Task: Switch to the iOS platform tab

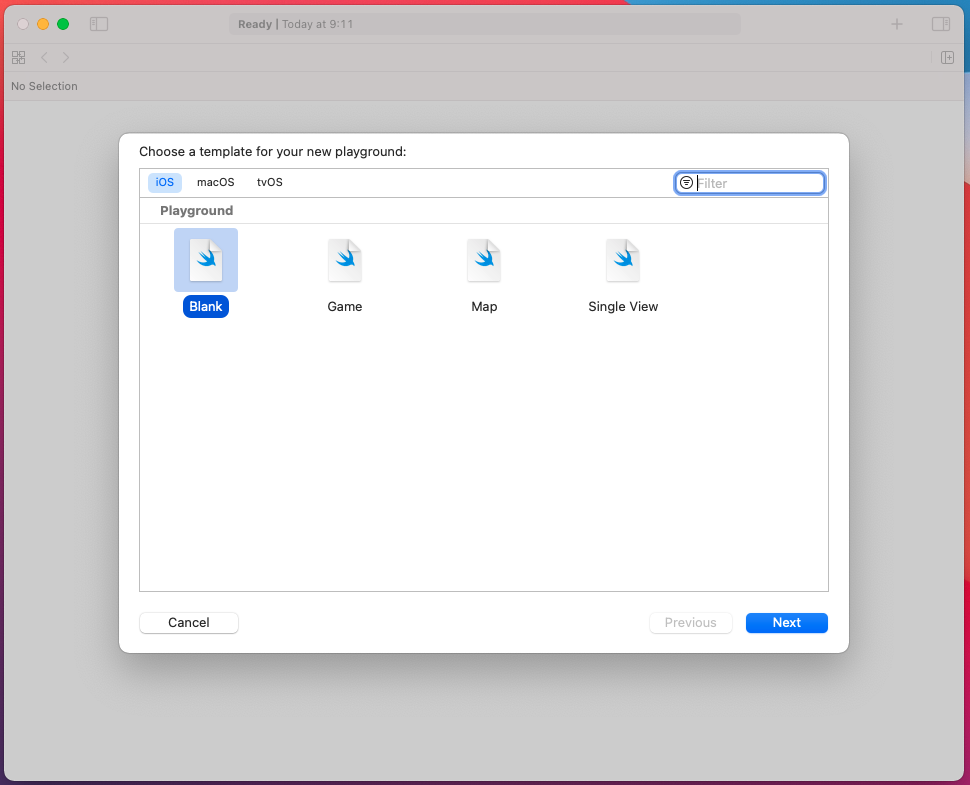Action: click(x=165, y=182)
